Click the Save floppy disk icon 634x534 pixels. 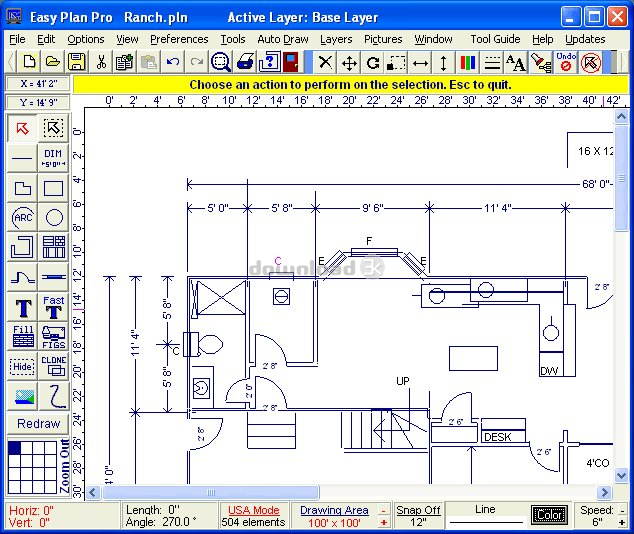[x=76, y=62]
